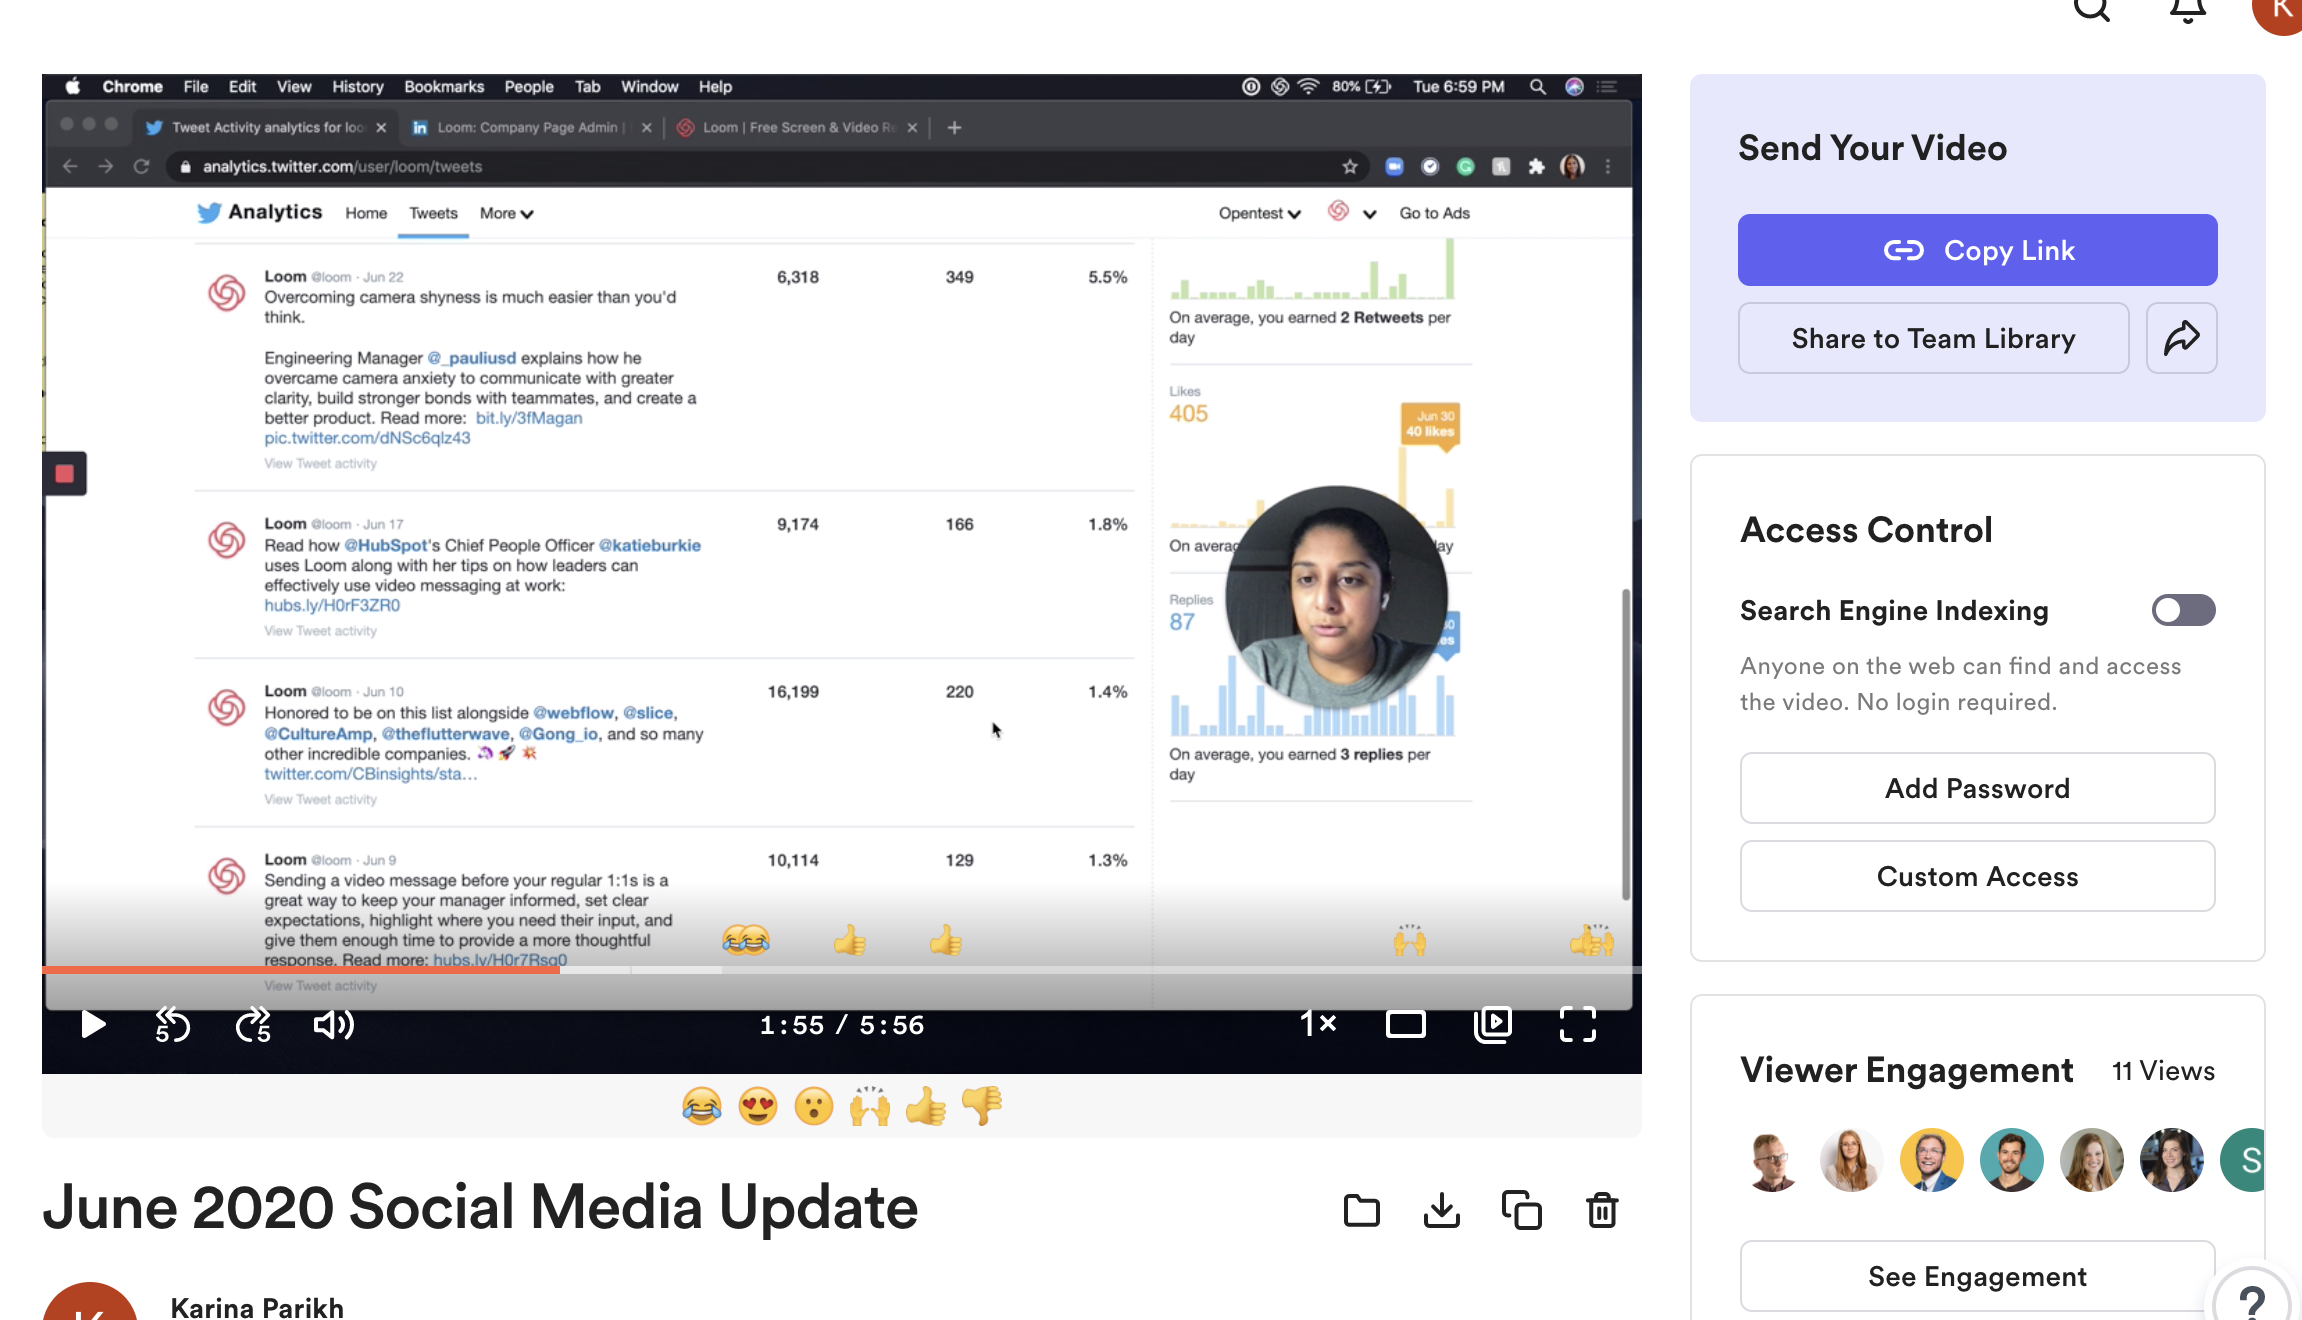Switch to theater mode view
2302x1320 pixels.
coord(1405,1024)
